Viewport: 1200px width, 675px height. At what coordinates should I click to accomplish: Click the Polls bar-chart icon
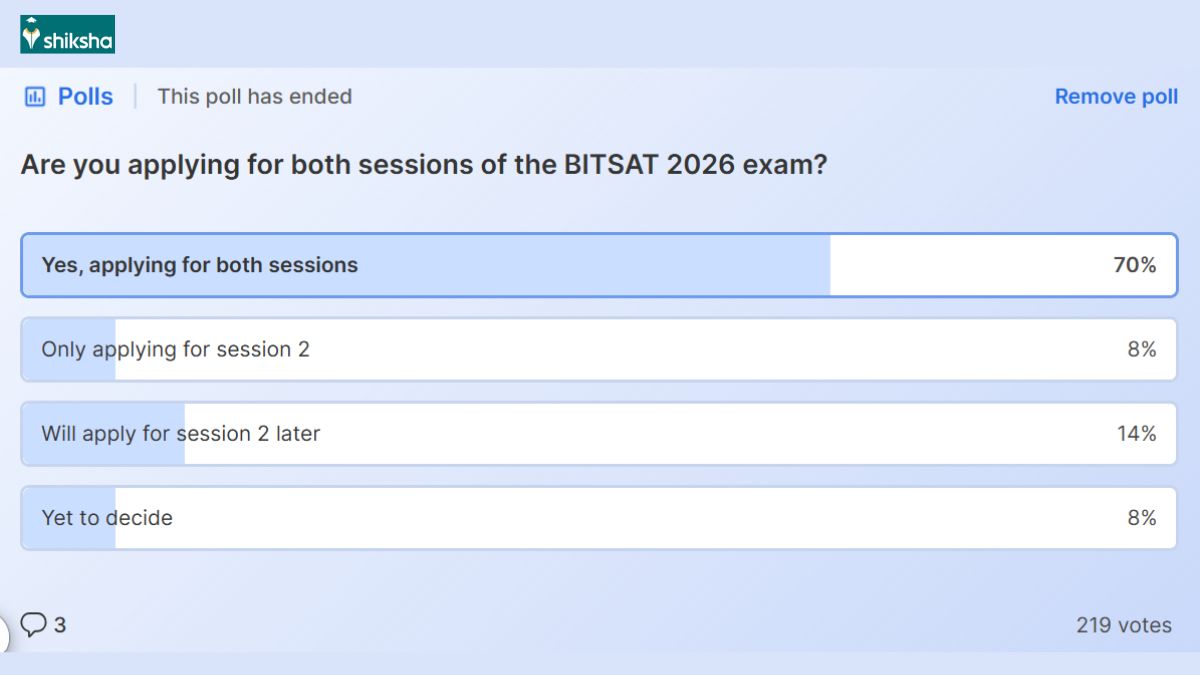tap(35, 97)
